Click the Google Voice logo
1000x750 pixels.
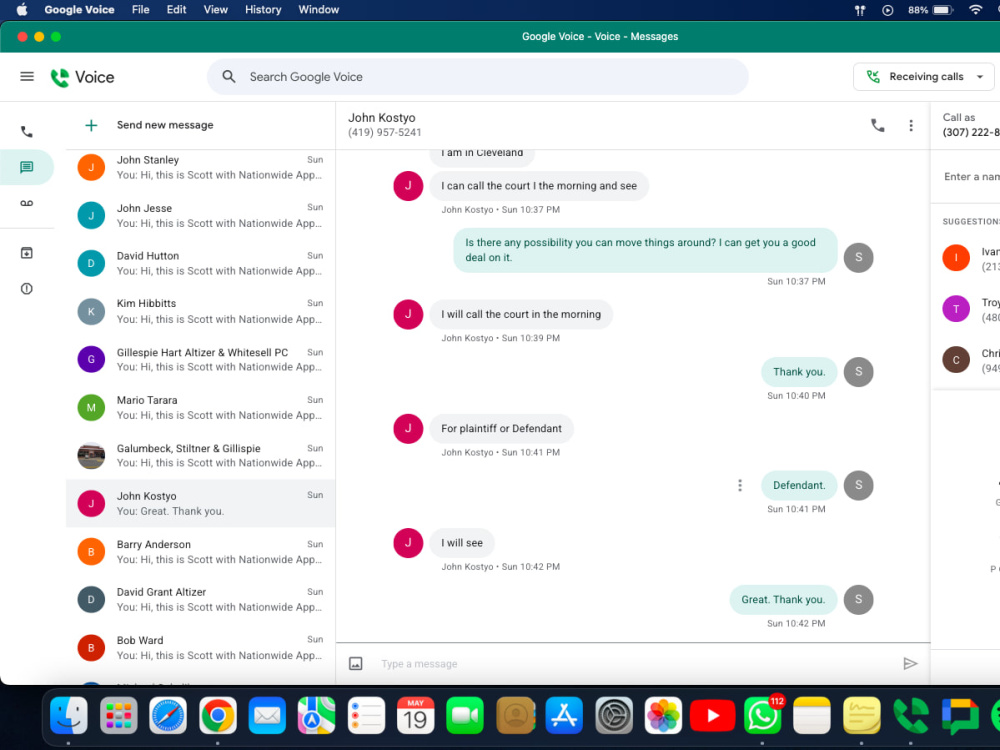(x=83, y=77)
